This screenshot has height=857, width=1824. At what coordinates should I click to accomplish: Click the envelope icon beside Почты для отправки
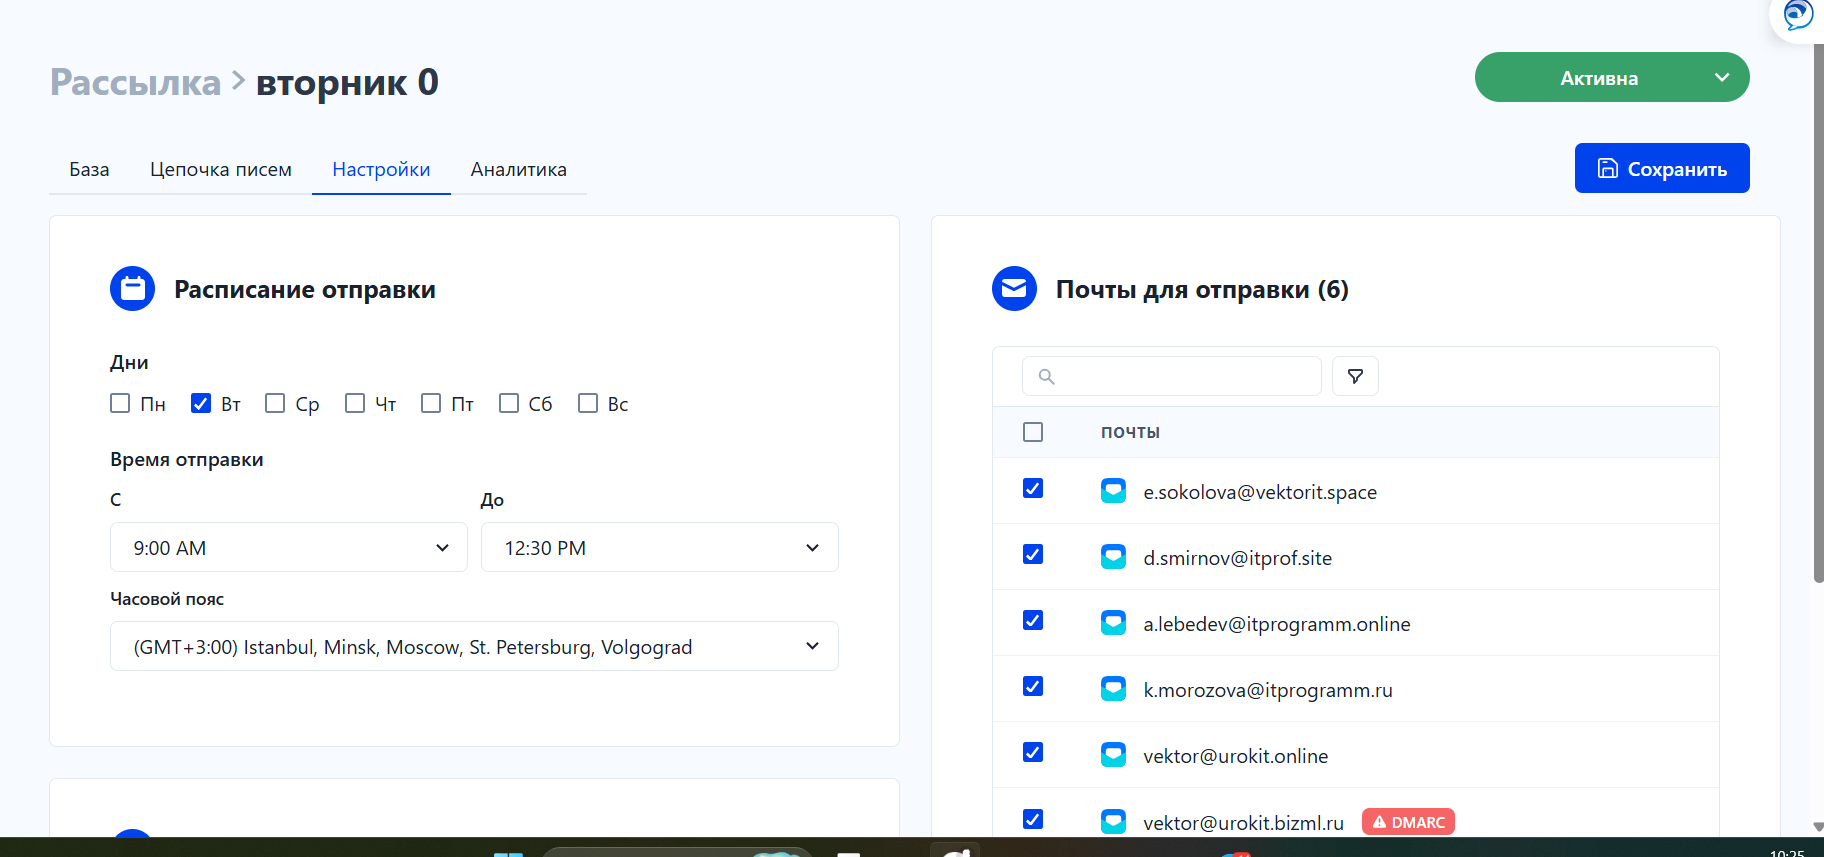(x=1014, y=289)
